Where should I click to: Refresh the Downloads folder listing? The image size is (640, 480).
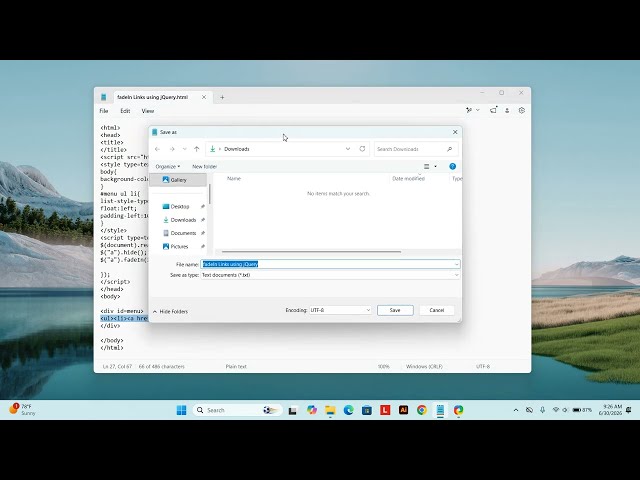point(362,149)
